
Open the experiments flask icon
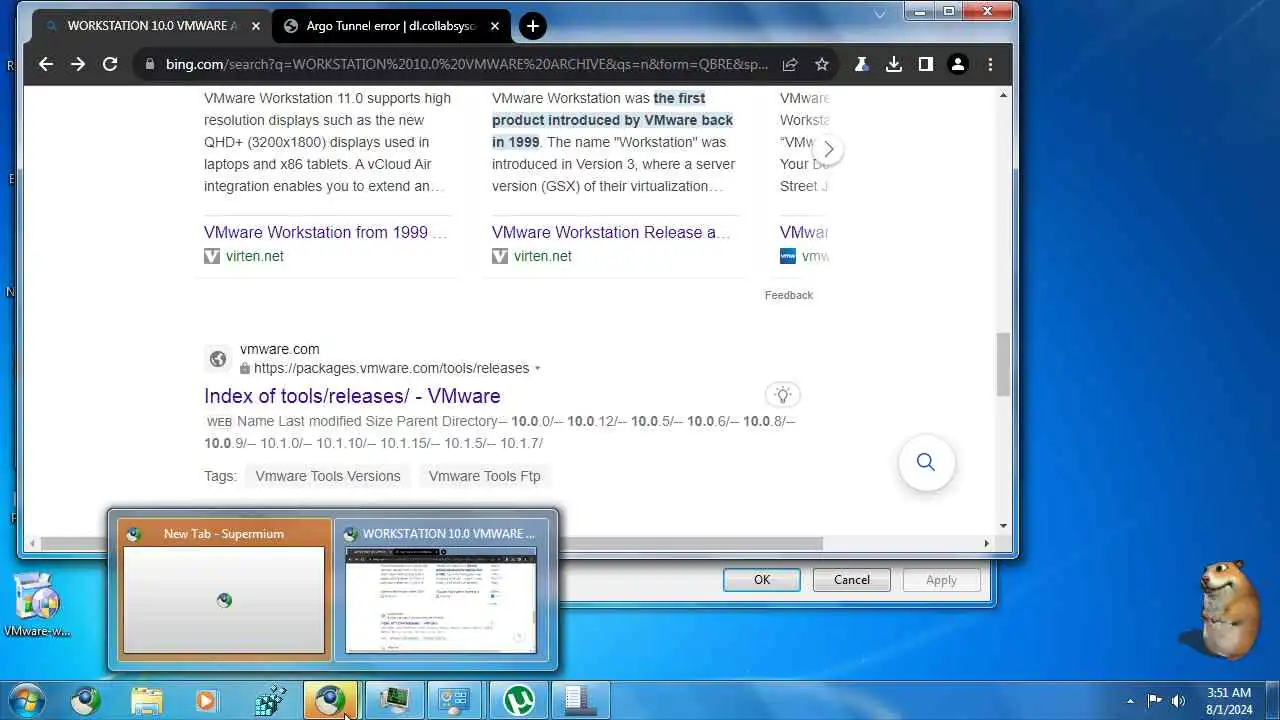861,64
